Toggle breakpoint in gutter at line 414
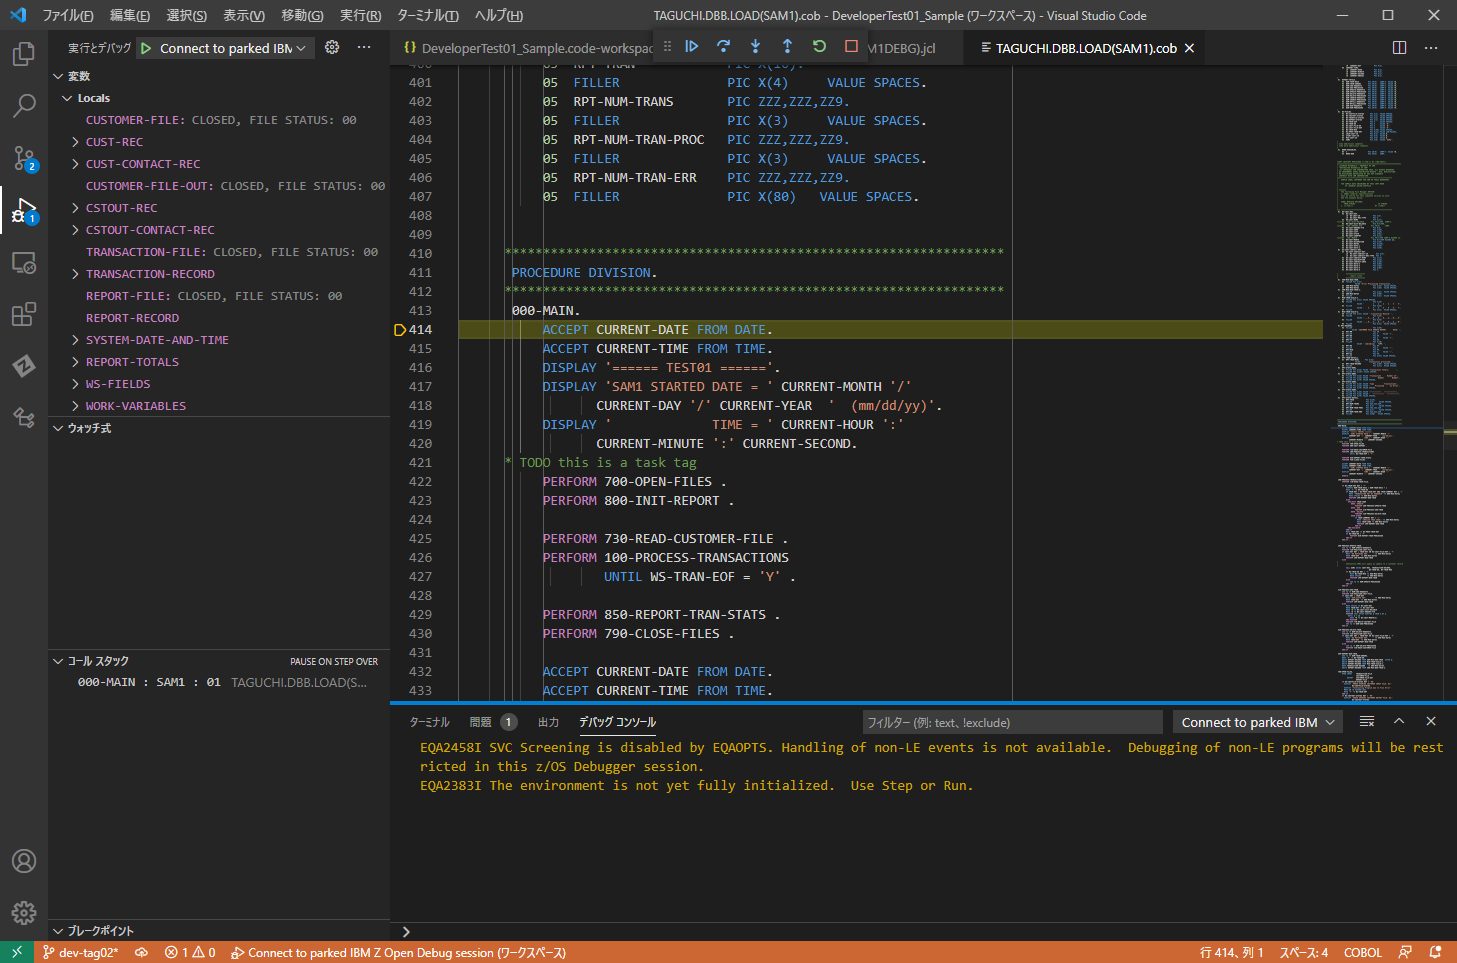The height and width of the screenshot is (963, 1457). (x=400, y=330)
